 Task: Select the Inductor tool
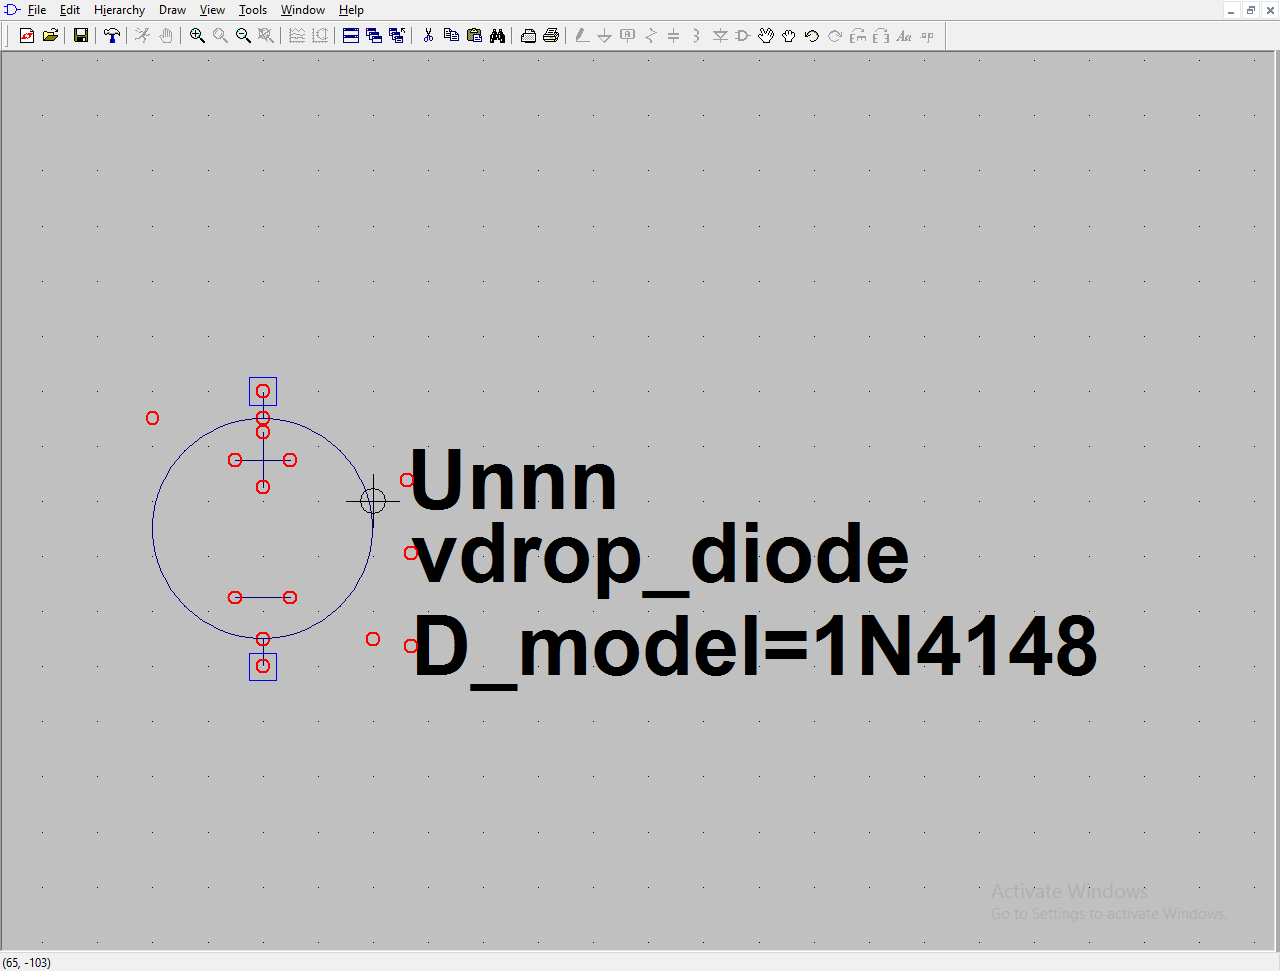point(697,36)
